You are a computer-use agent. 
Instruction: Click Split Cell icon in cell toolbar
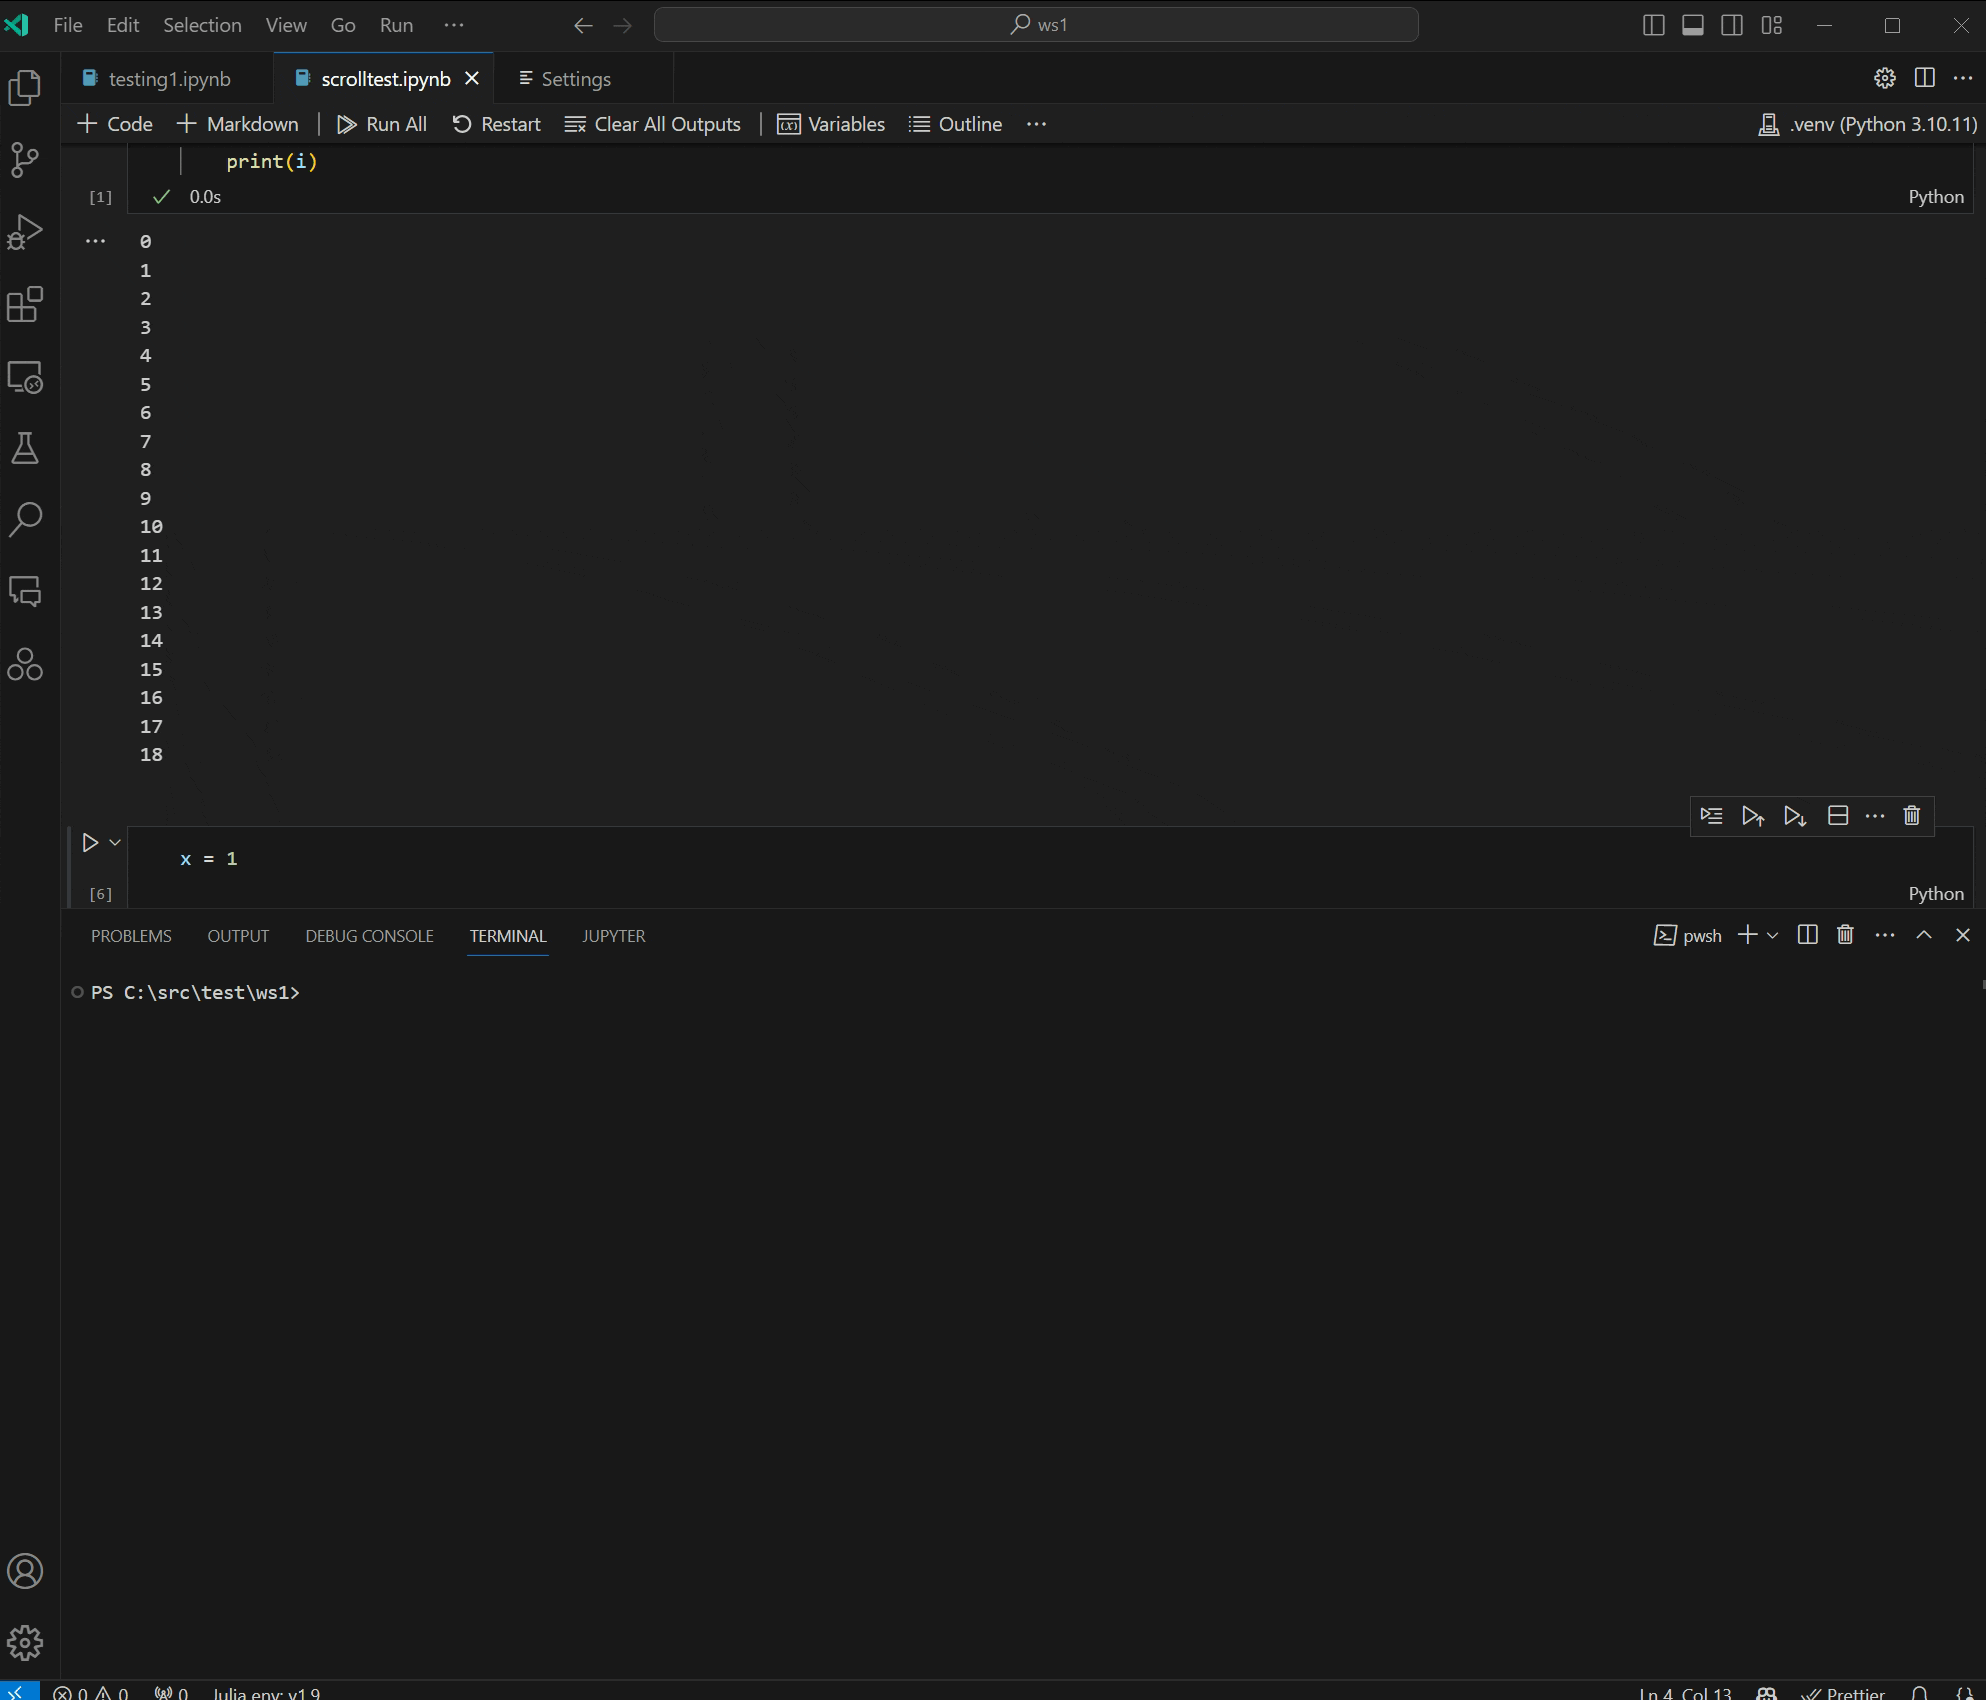(x=1837, y=816)
